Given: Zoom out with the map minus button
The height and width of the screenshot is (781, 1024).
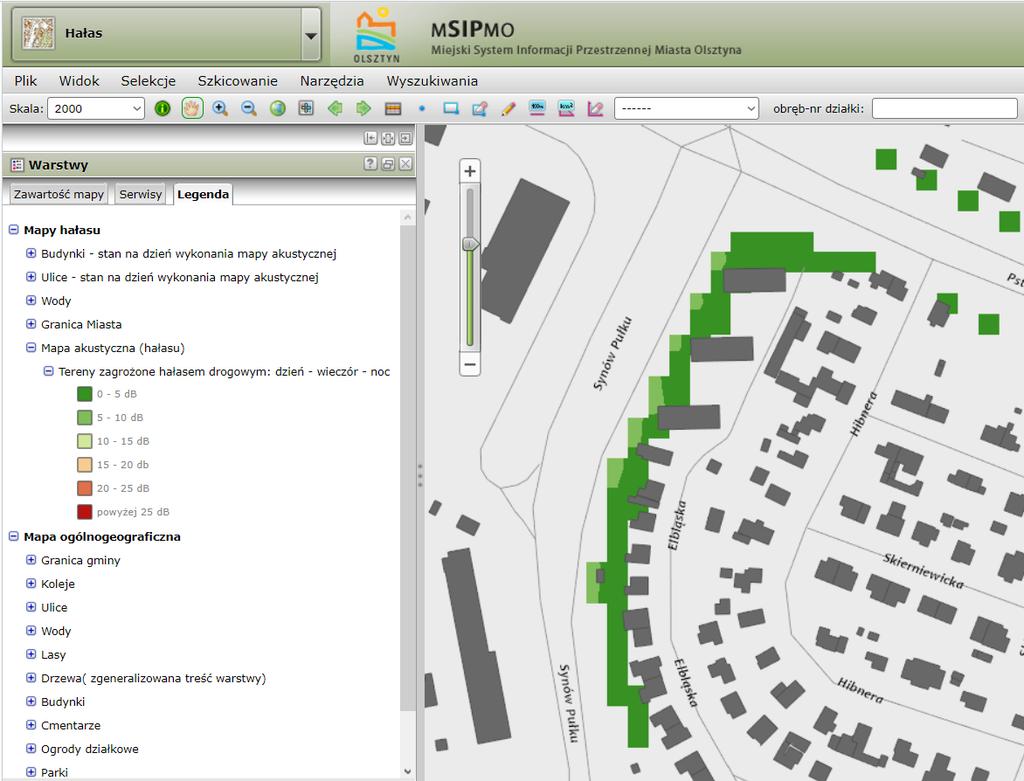Looking at the screenshot, I should 470,364.
